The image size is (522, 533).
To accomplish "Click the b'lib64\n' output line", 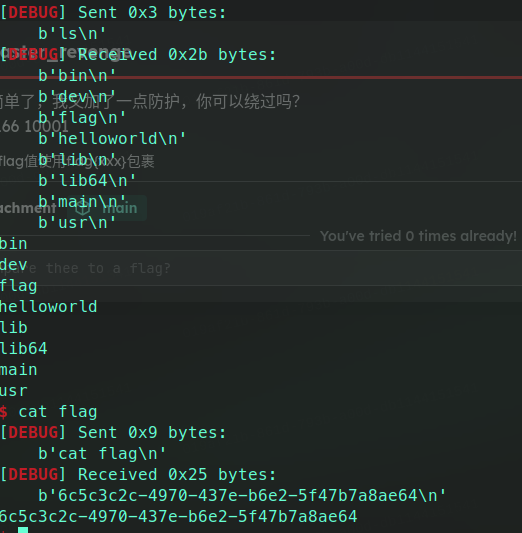I will (87, 180).
